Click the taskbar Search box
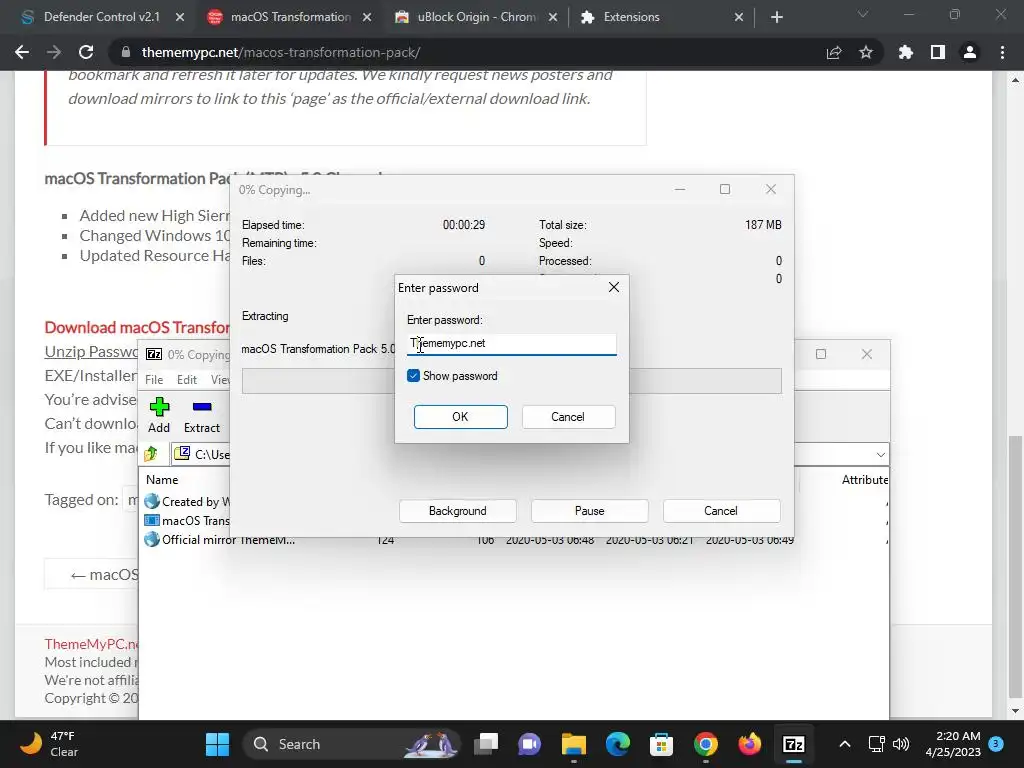 tap(351, 744)
